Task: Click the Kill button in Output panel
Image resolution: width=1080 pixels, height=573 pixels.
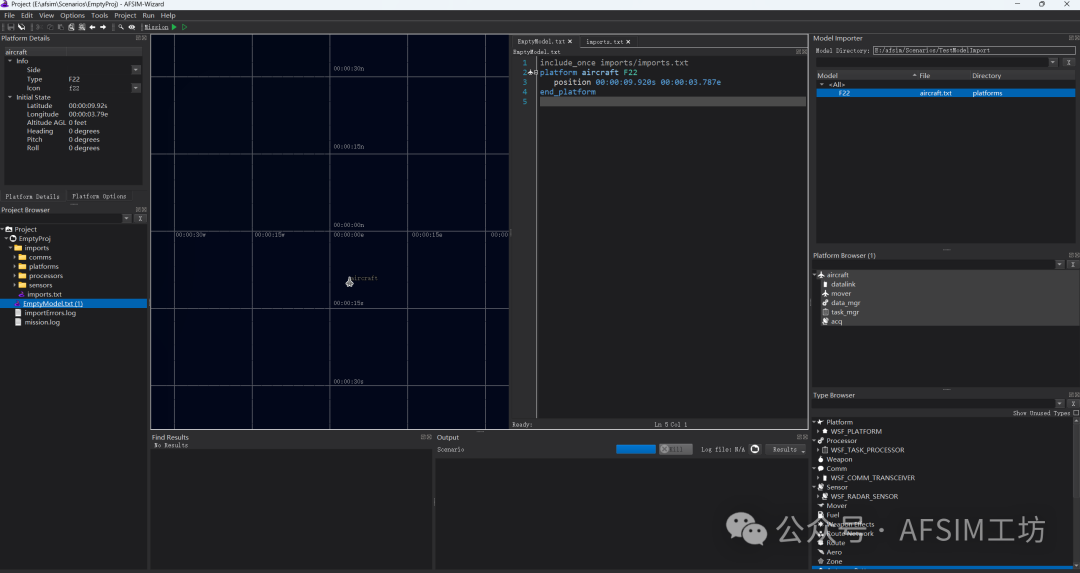Action: coord(676,449)
